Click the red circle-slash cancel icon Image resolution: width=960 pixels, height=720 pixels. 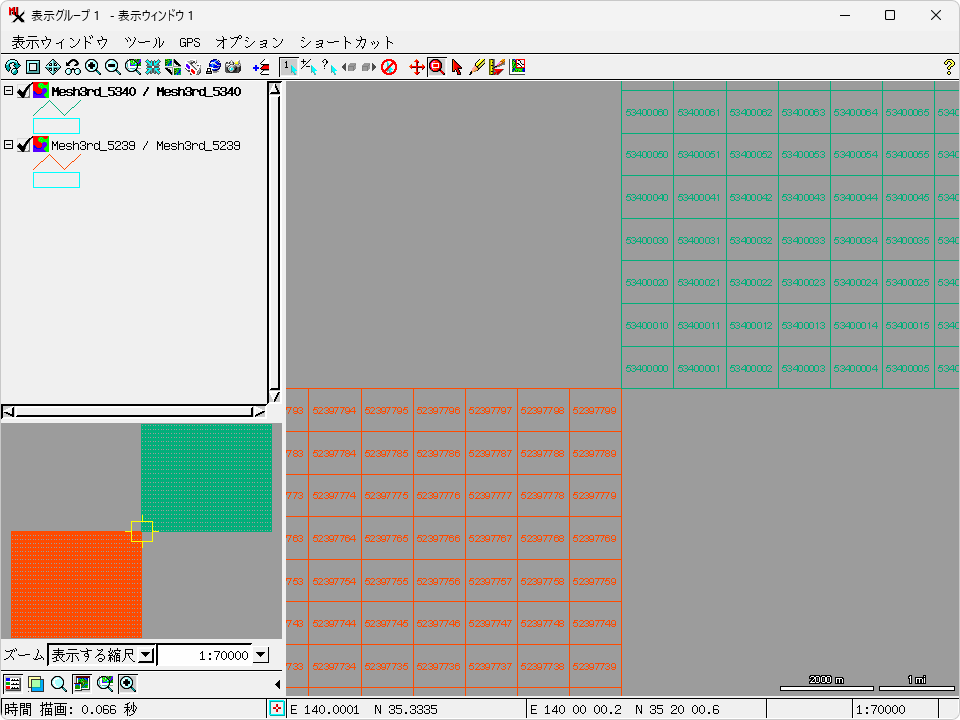(389, 67)
